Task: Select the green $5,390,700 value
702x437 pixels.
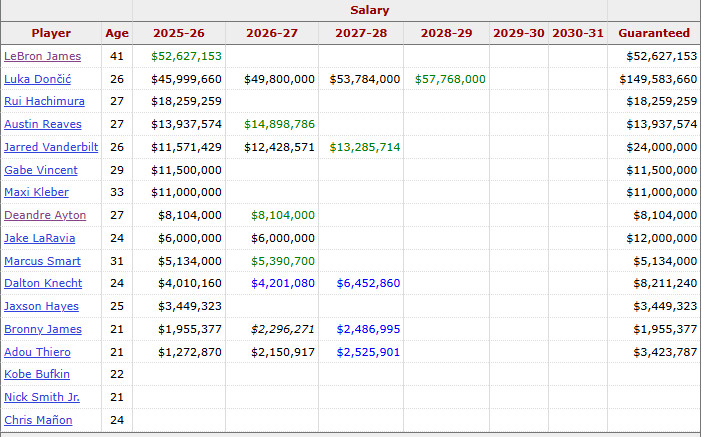Action: (x=283, y=261)
